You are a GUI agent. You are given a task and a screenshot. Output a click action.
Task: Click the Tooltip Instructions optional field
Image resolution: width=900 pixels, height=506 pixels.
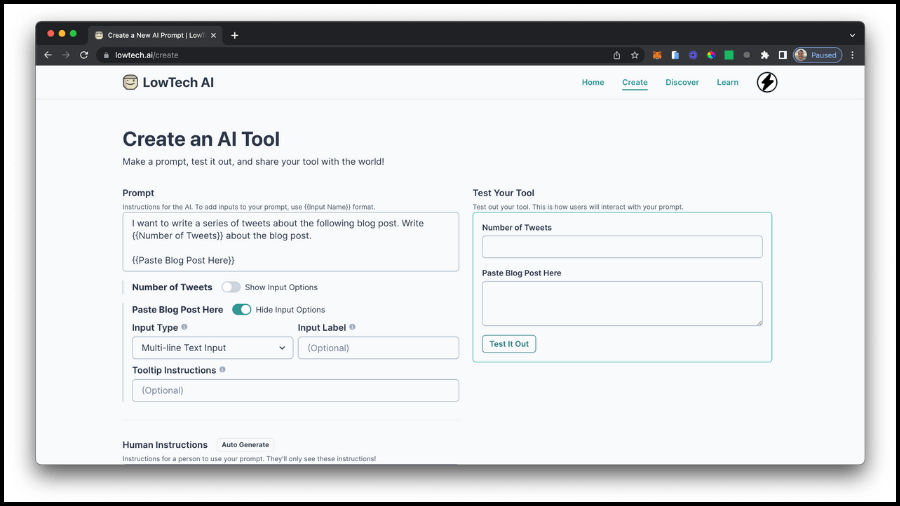295,390
